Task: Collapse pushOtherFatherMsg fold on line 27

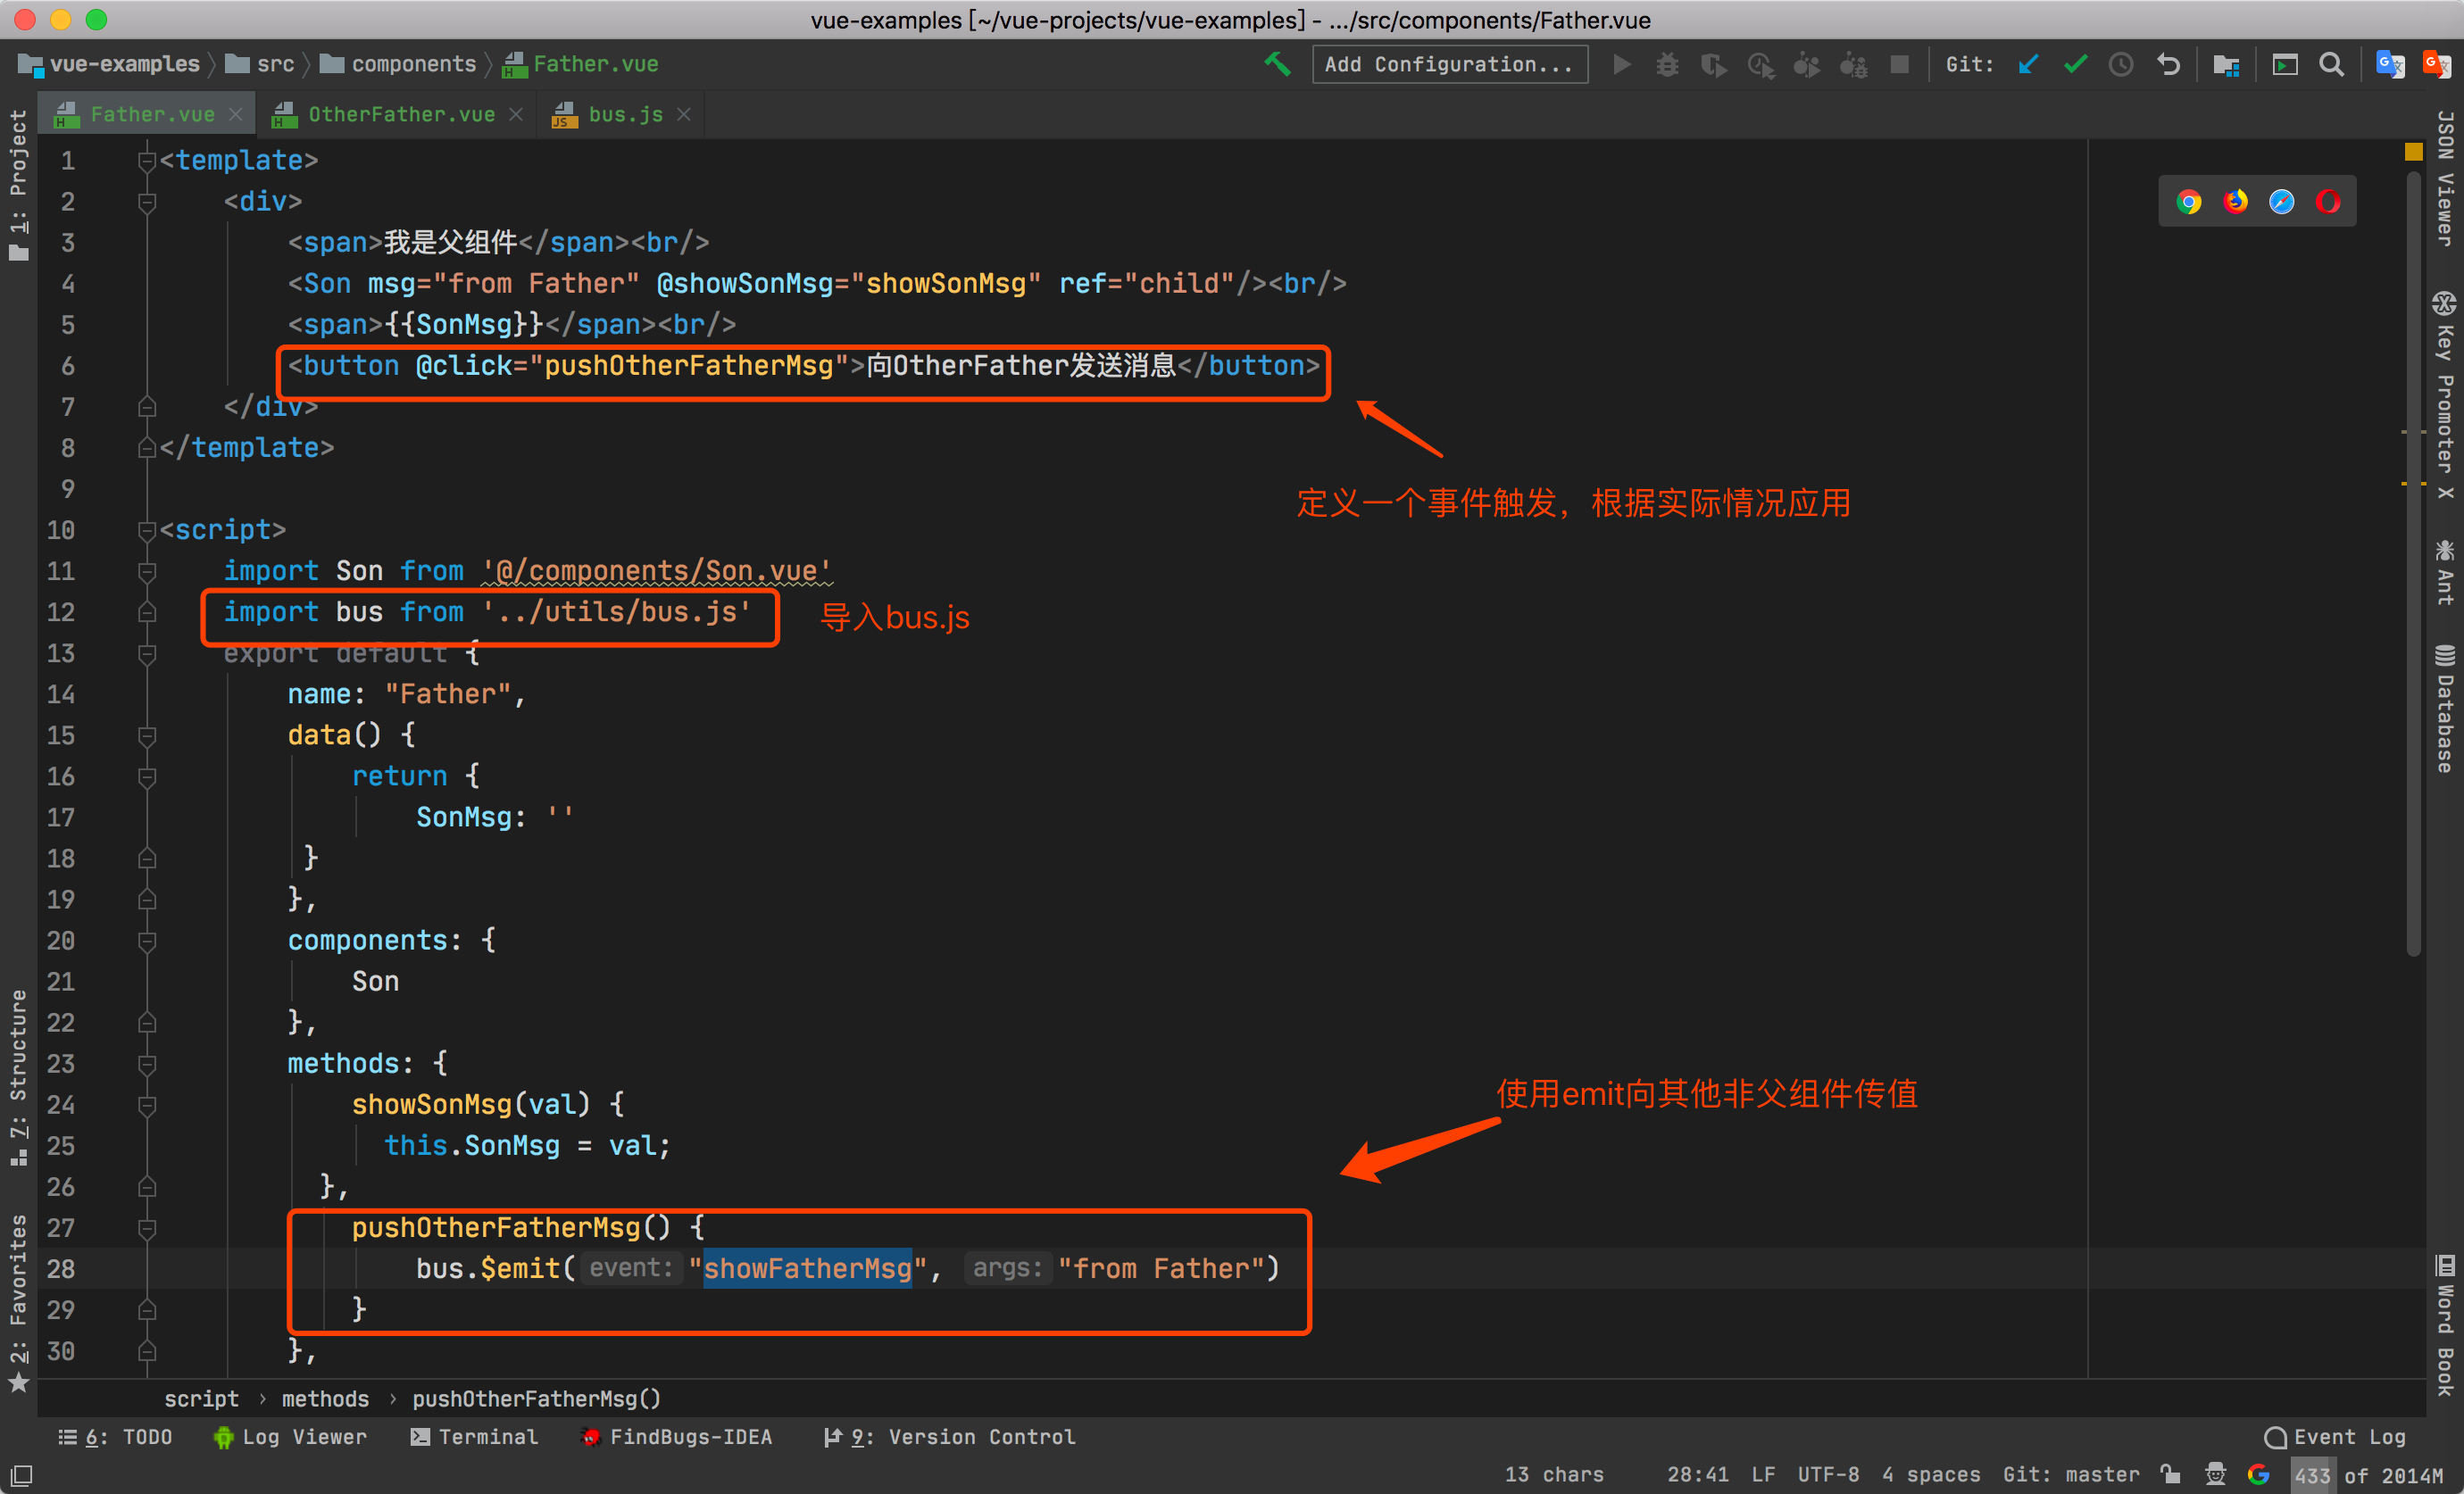Action: [x=147, y=1228]
